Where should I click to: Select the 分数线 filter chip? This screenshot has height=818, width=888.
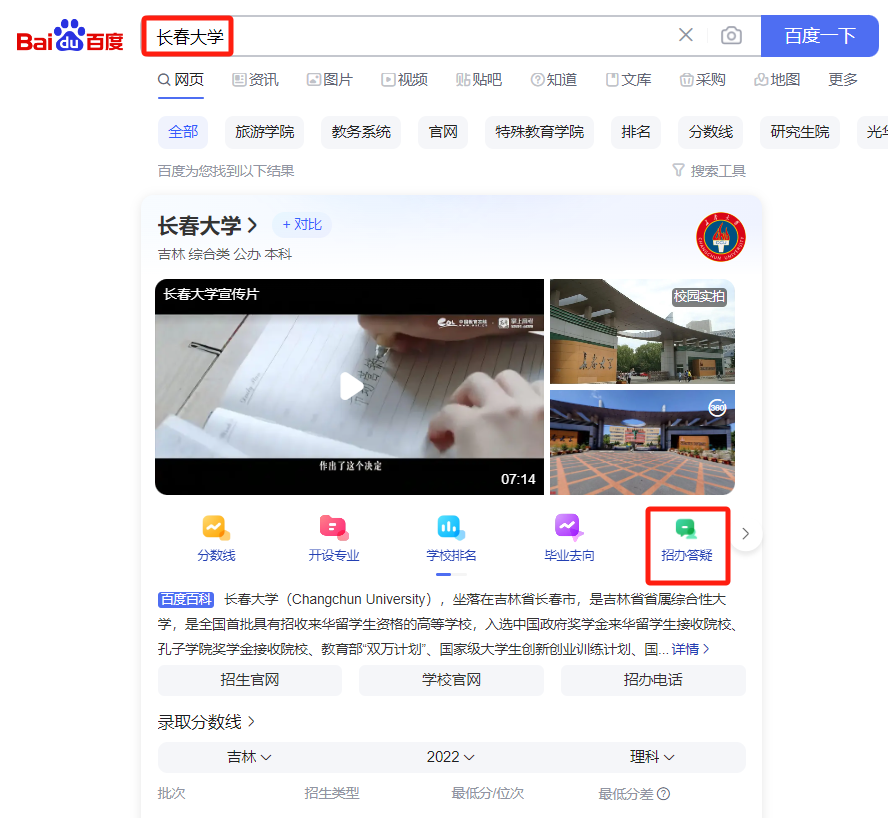[x=711, y=133]
